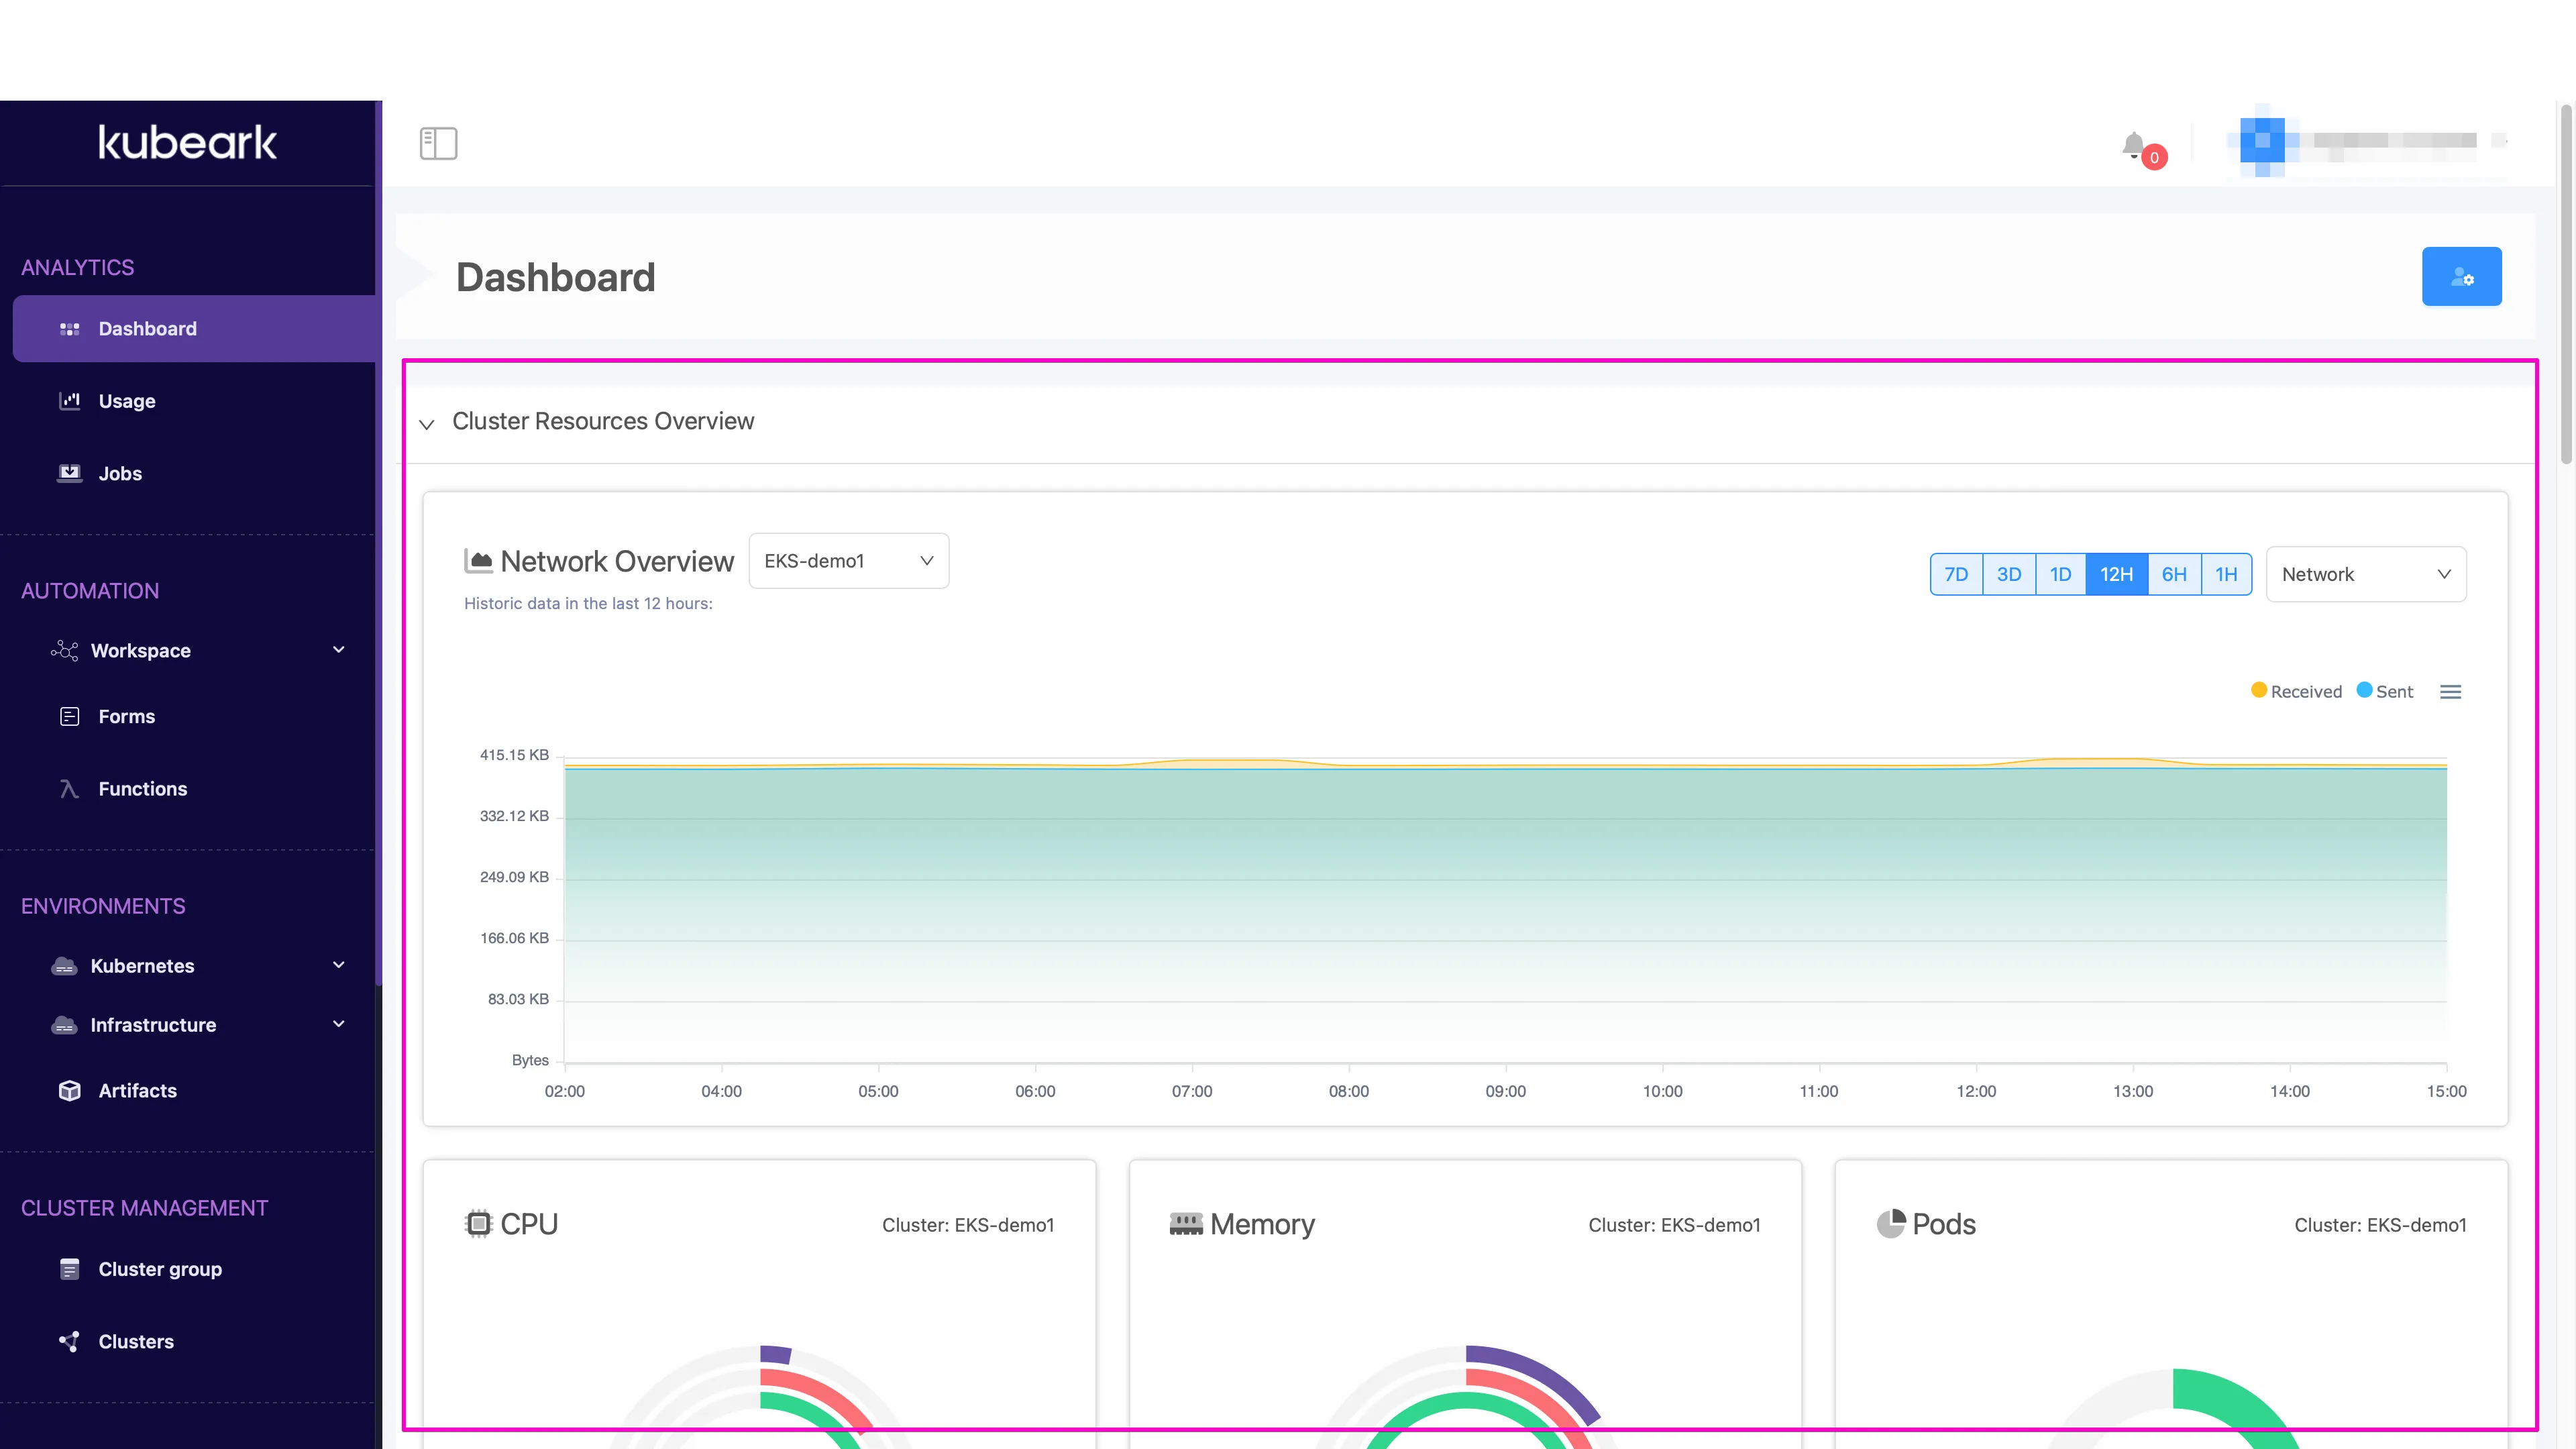The width and height of the screenshot is (2576, 1449).
Task: Open the Network metric dropdown
Action: click(x=2366, y=574)
